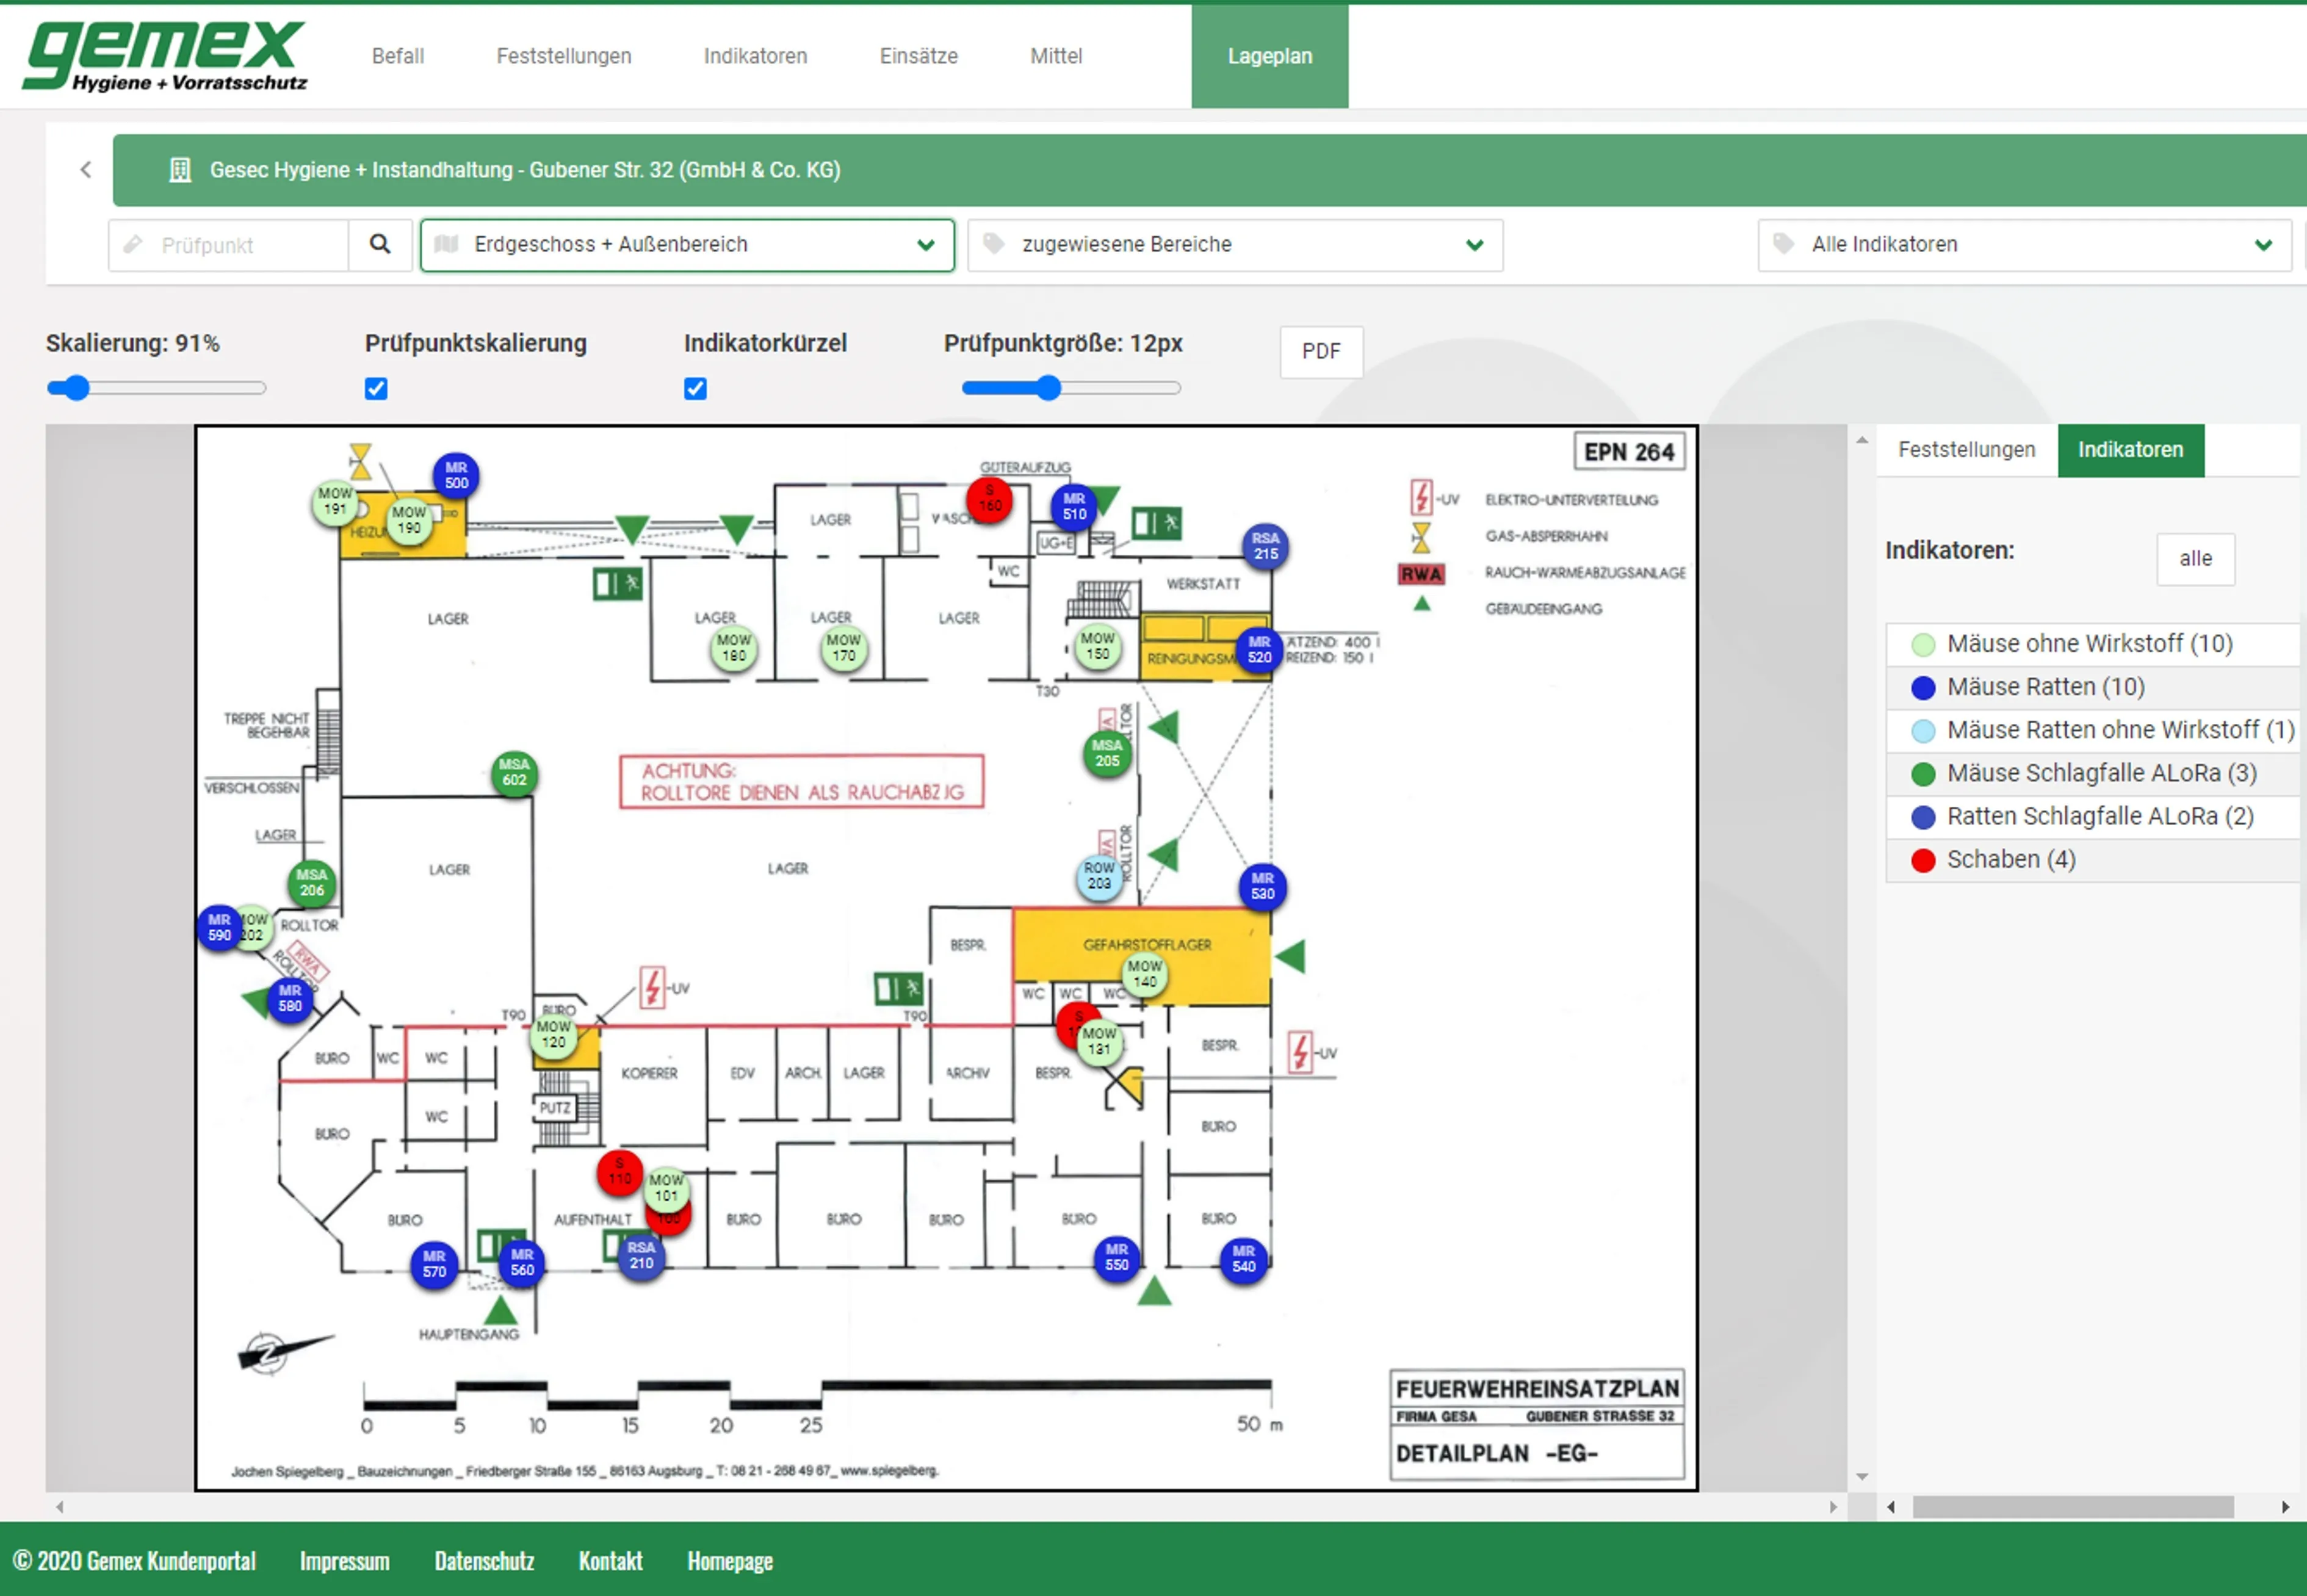Click the MSA 602 green marker

click(x=514, y=773)
